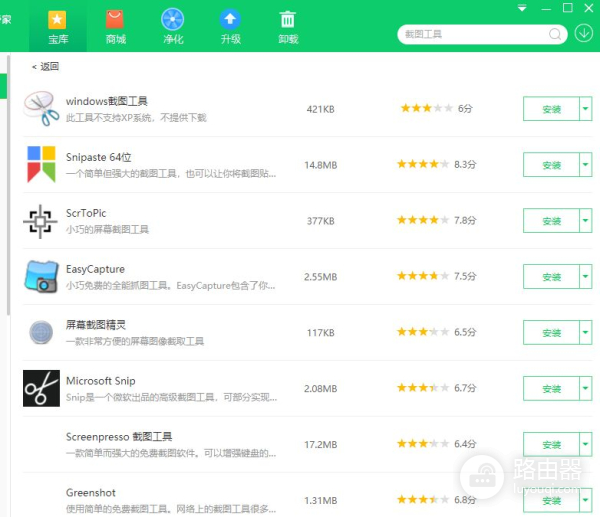This screenshot has width=600, height=517.
Task: Click the left sidebar vertical scrollbar
Action: (8, 185)
